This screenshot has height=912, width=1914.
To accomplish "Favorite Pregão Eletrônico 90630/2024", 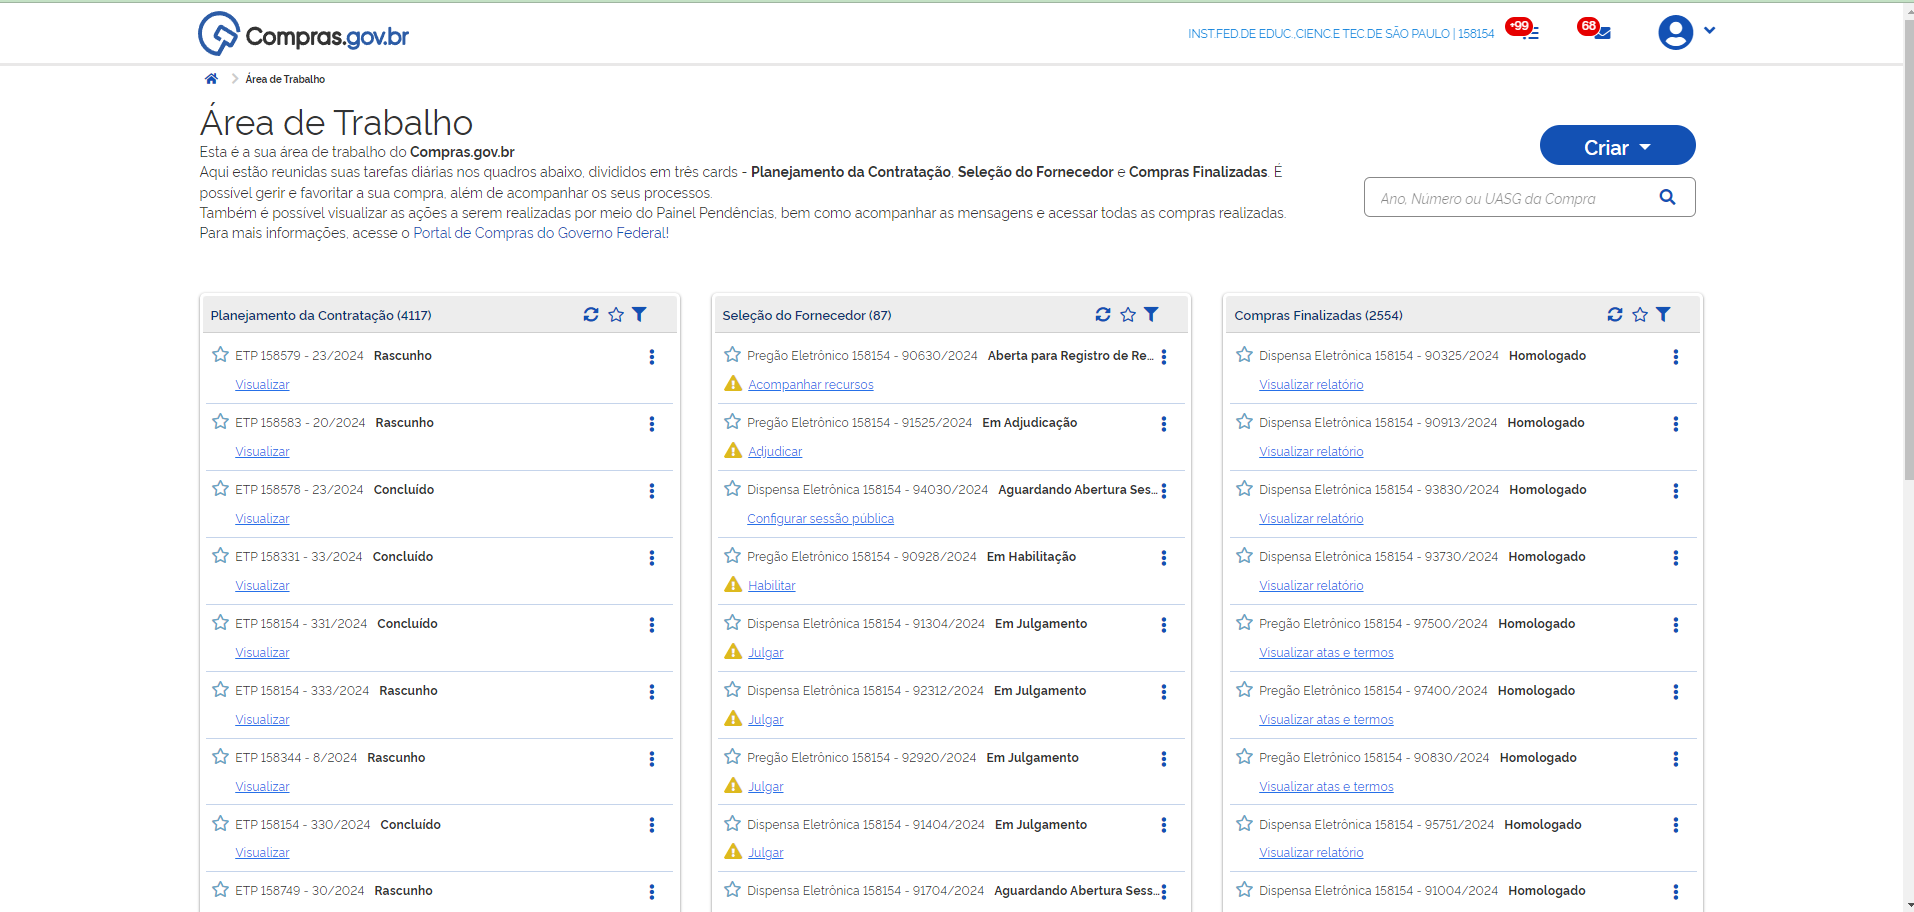I will point(733,355).
